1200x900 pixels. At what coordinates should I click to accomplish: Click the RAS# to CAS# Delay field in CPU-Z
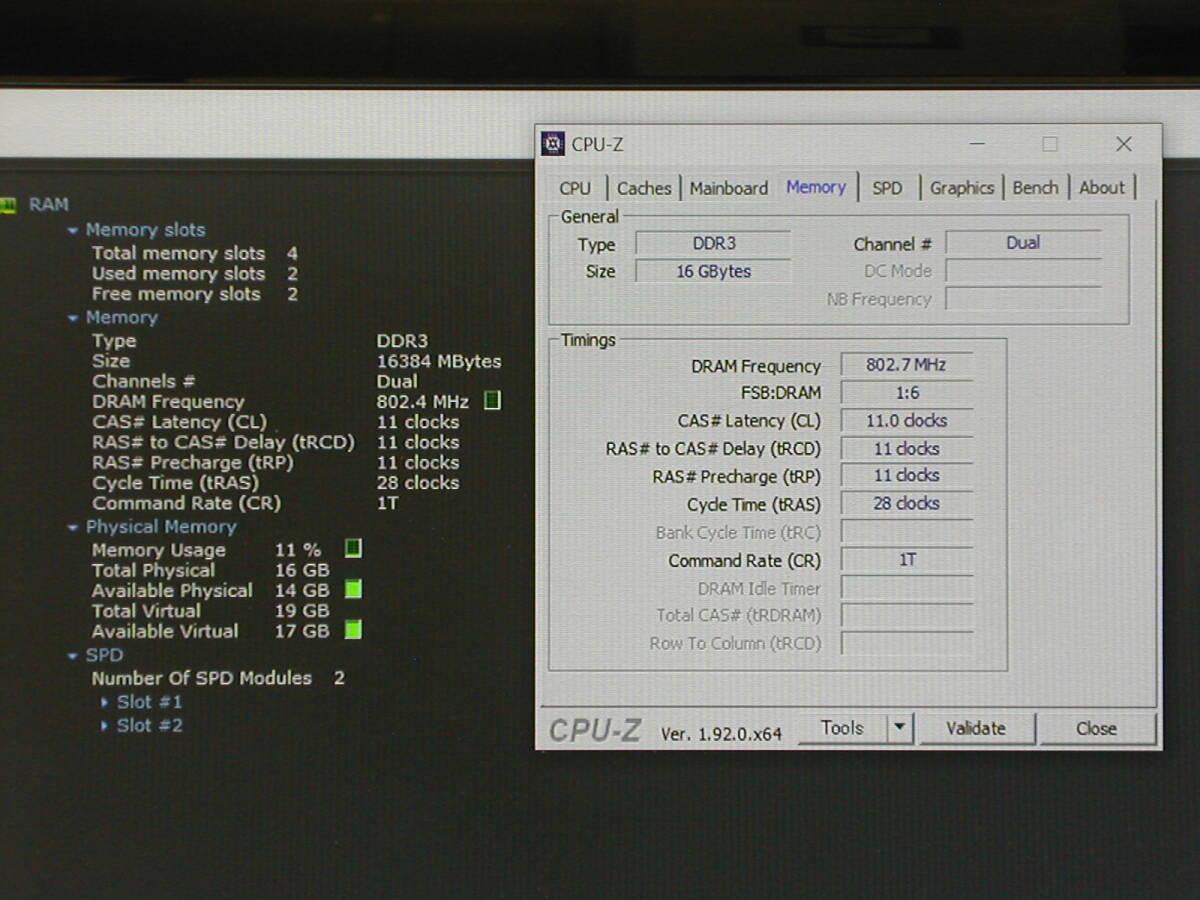click(x=907, y=449)
